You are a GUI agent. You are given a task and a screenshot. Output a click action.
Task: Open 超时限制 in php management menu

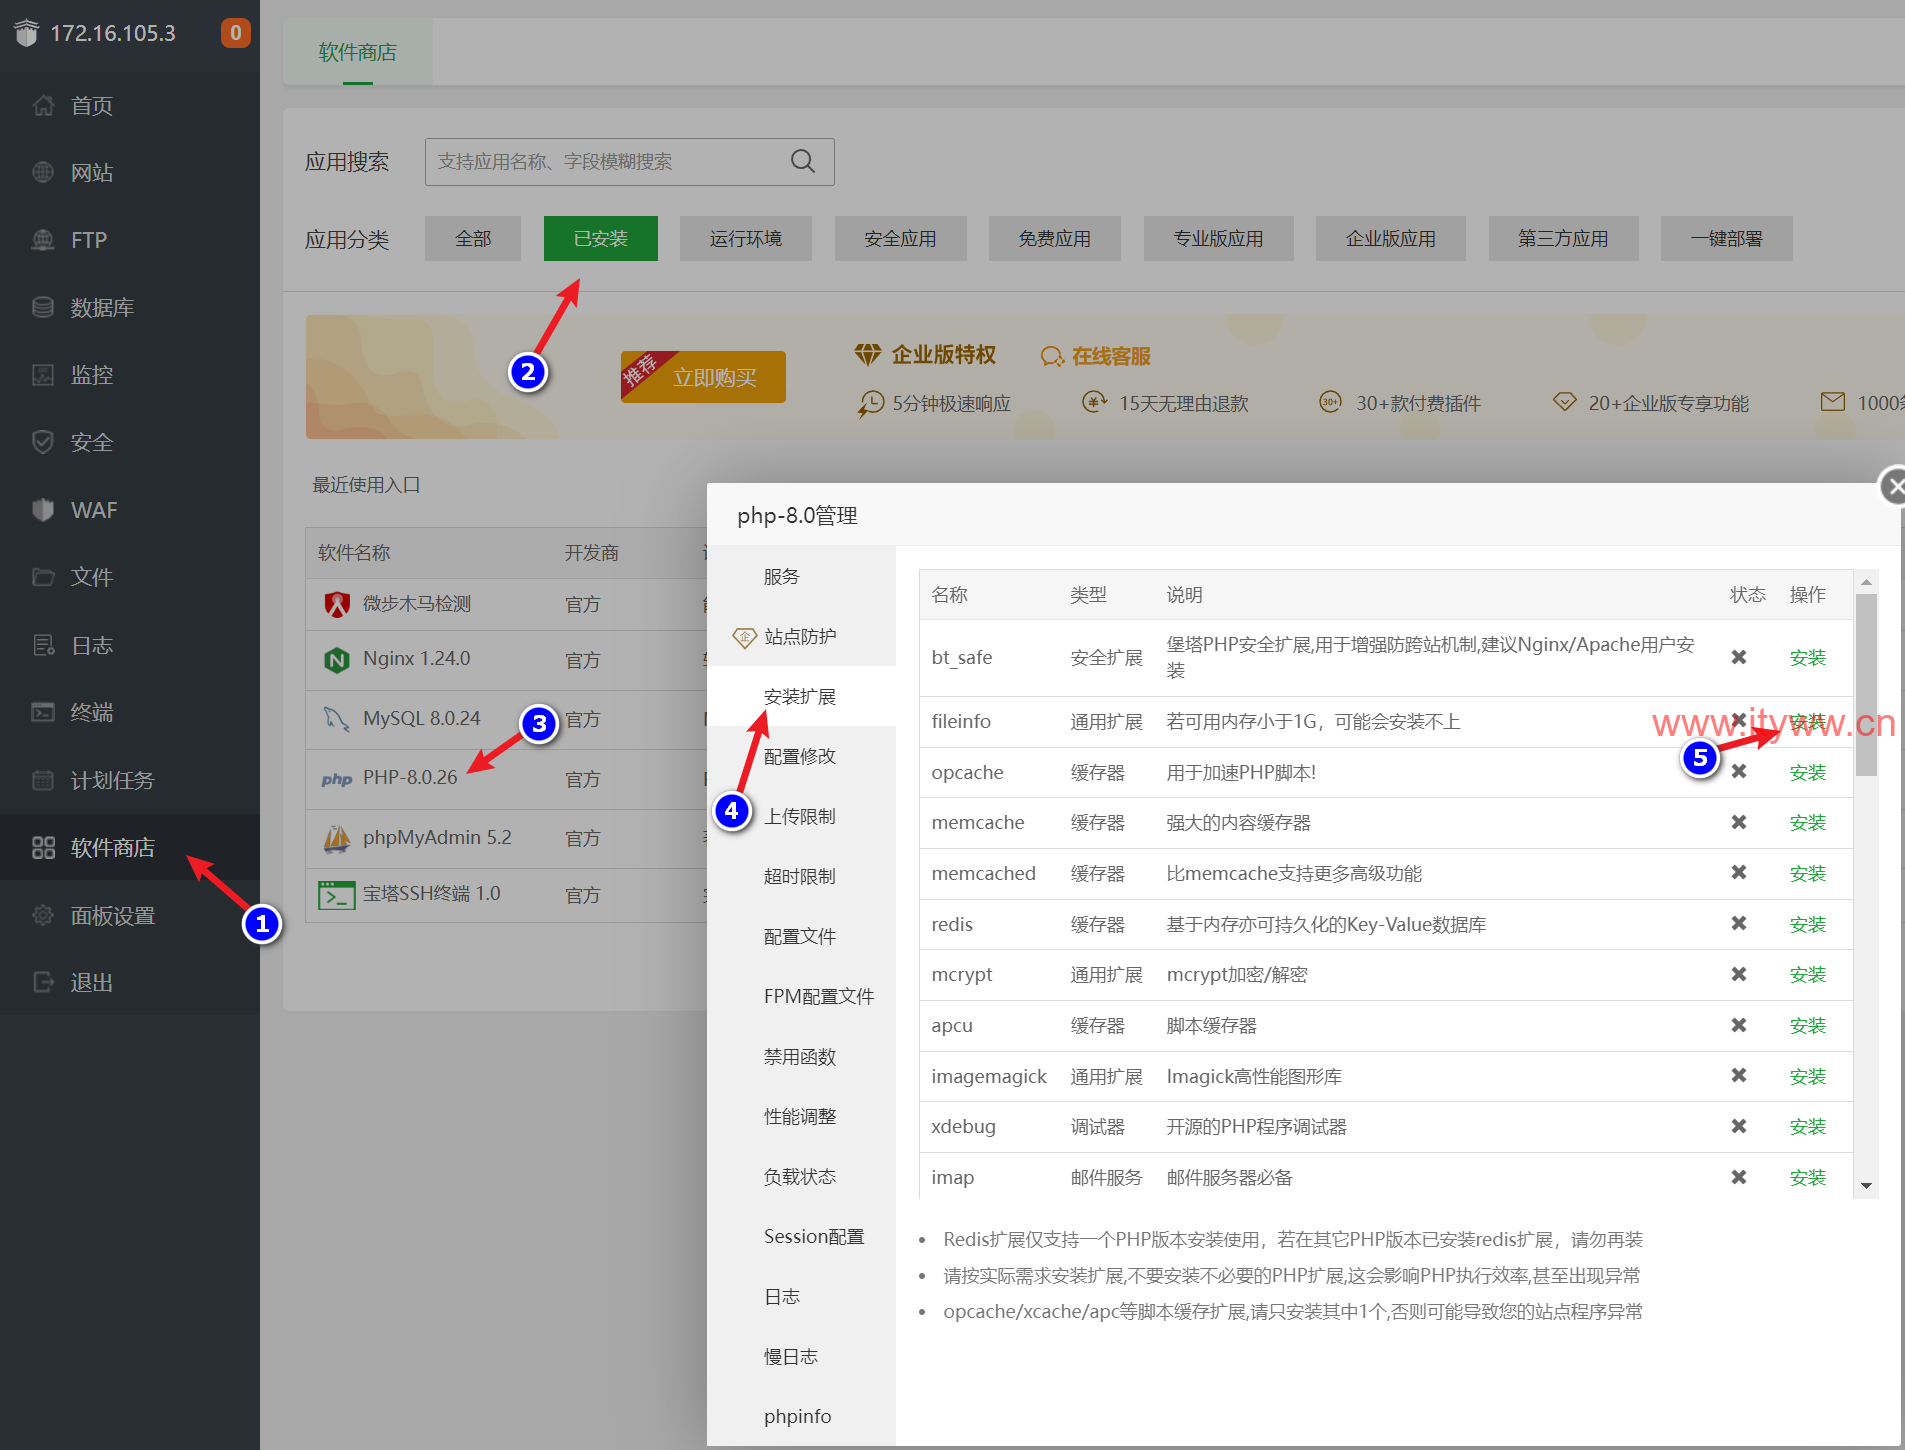pyautogui.click(x=801, y=877)
